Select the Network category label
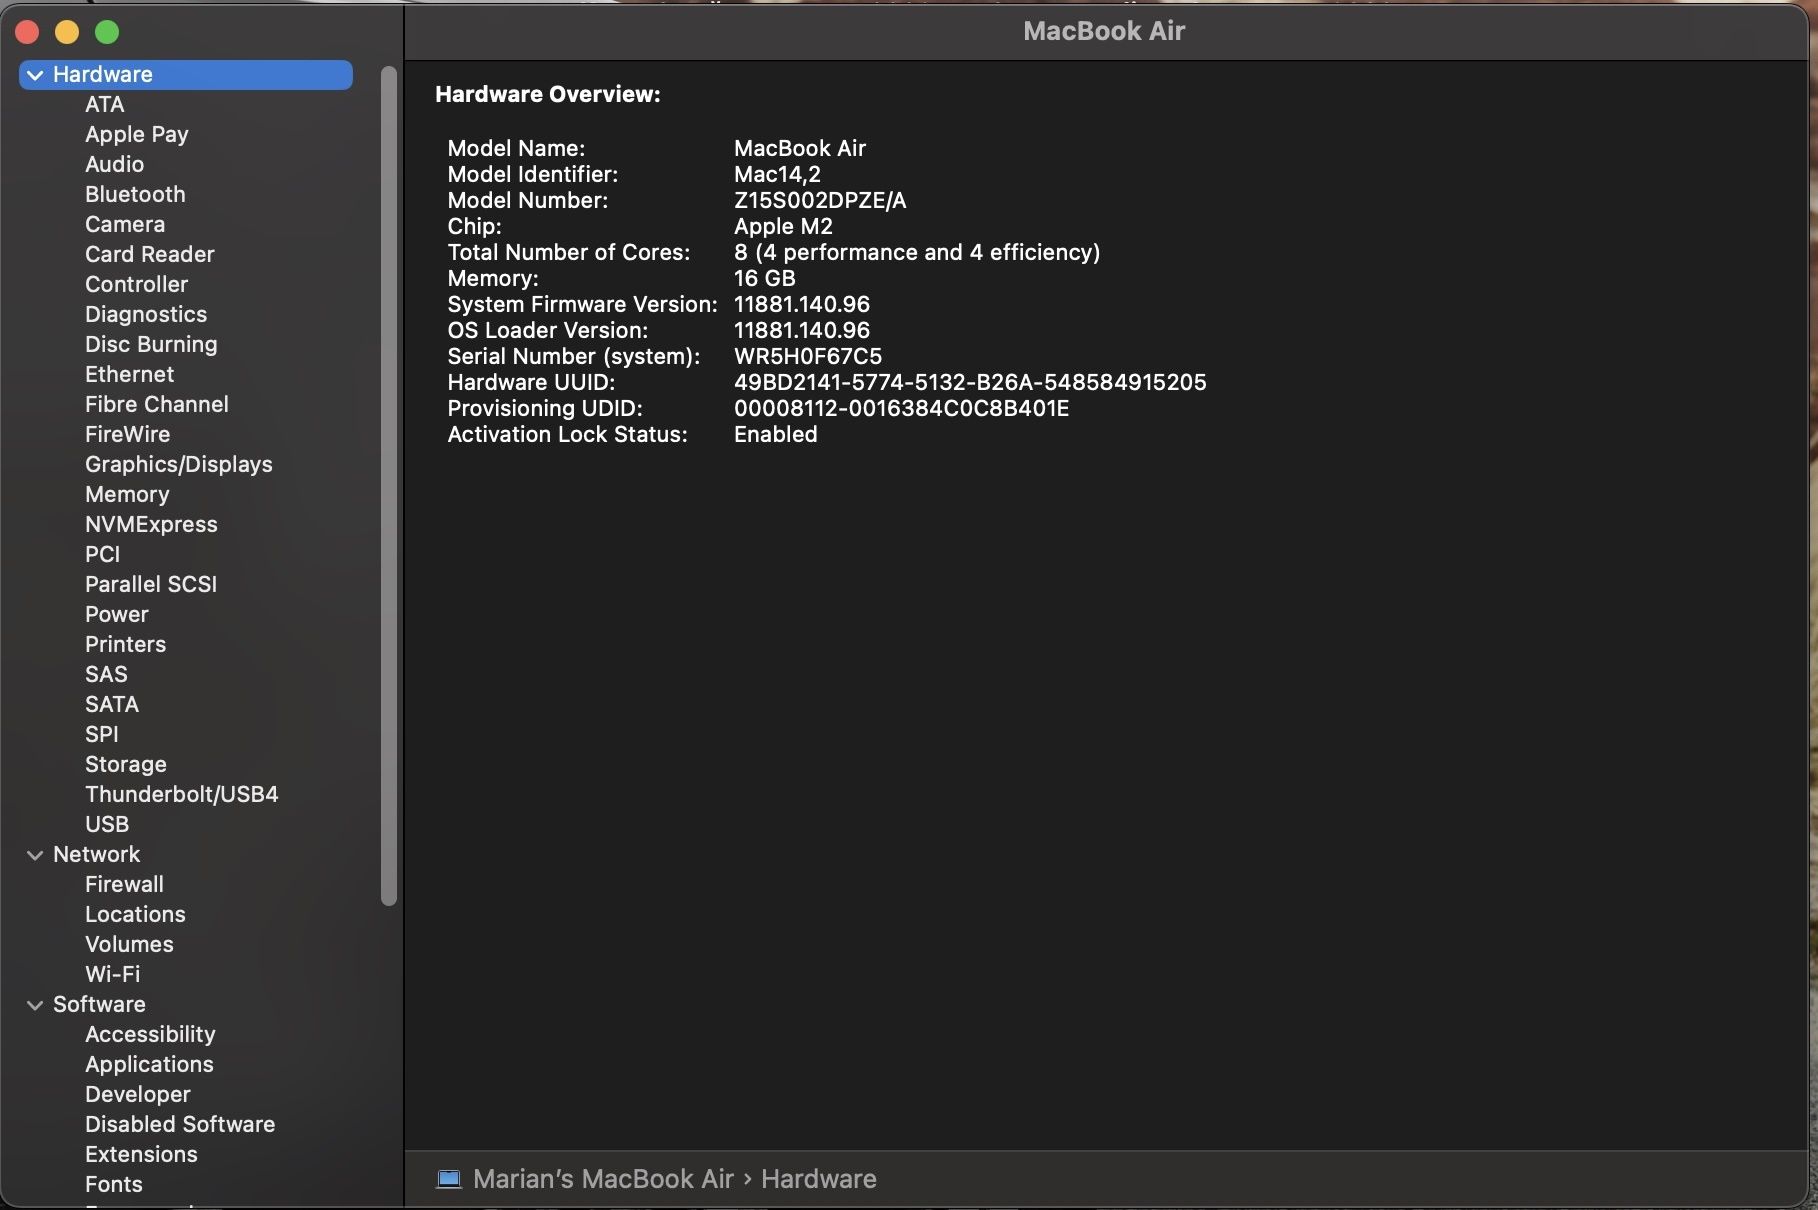The height and width of the screenshot is (1210, 1818). point(96,854)
